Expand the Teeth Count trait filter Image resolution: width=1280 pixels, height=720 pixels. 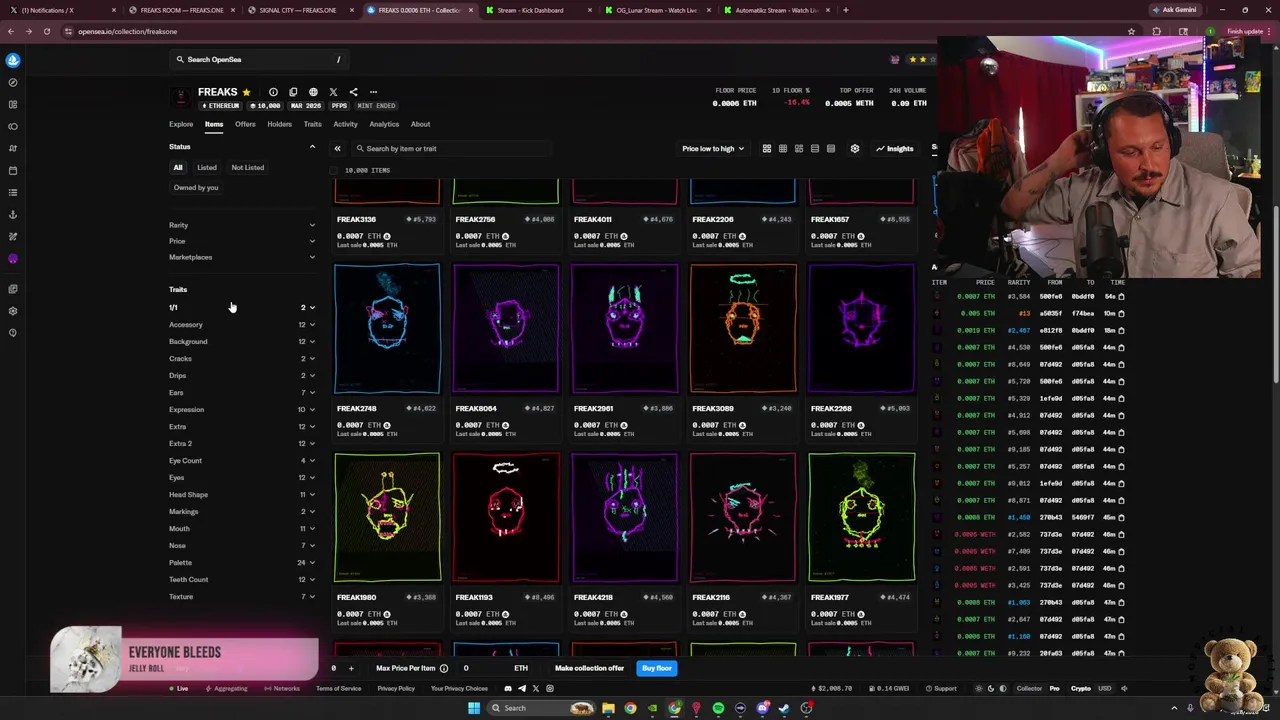[x=242, y=579]
